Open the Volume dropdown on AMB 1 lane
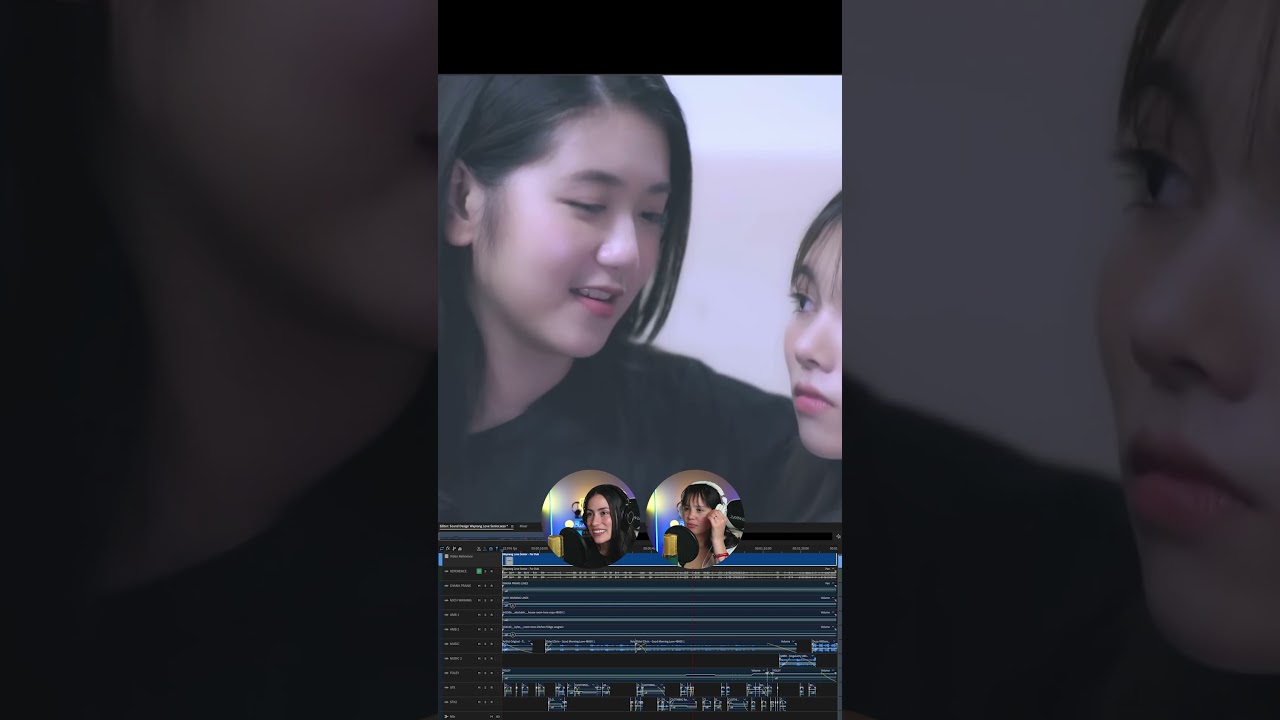Viewport: 1280px width, 720px height. point(826,612)
